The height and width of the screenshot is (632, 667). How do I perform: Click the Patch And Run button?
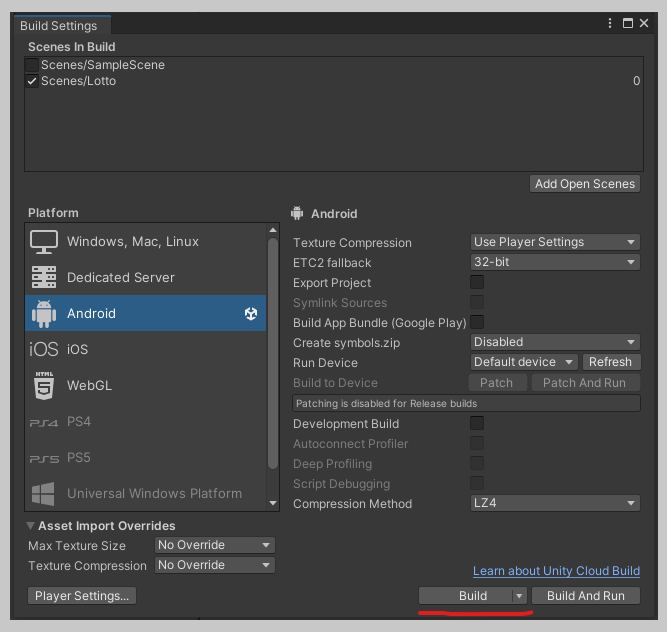tap(585, 383)
